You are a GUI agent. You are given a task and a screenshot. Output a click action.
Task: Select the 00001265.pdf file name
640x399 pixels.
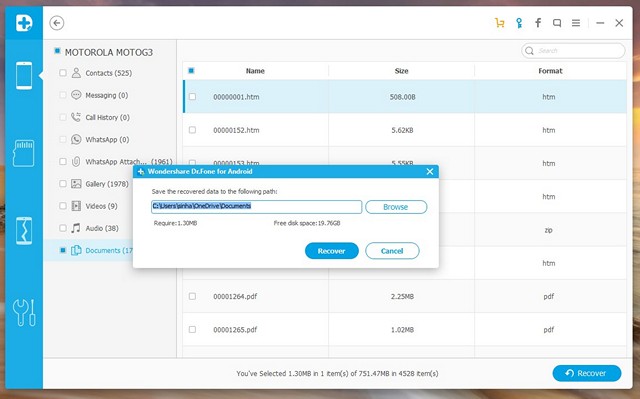235,330
